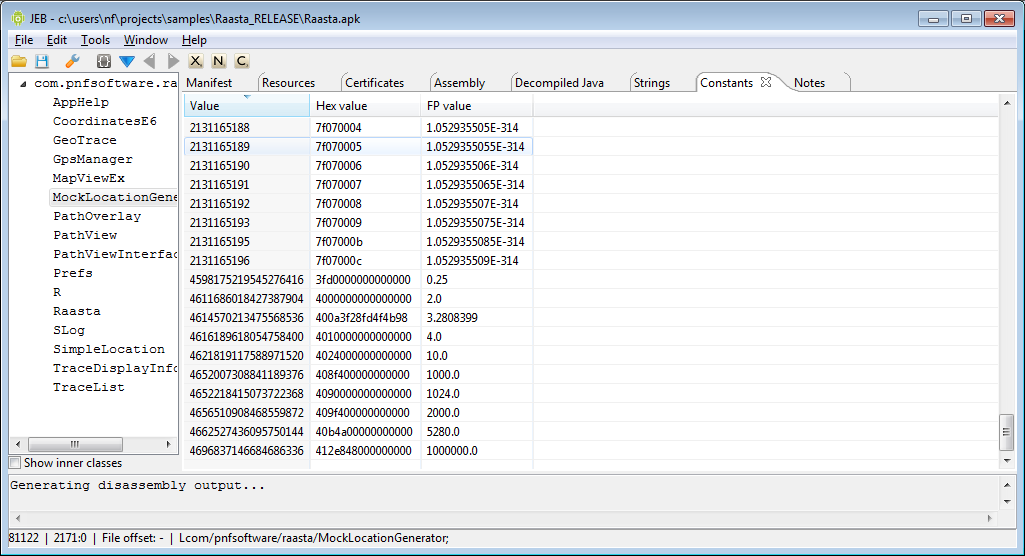Image resolution: width=1025 pixels, height=556 pixels.
Task: Open the Tools menu
Action: (x=95, y=40)
